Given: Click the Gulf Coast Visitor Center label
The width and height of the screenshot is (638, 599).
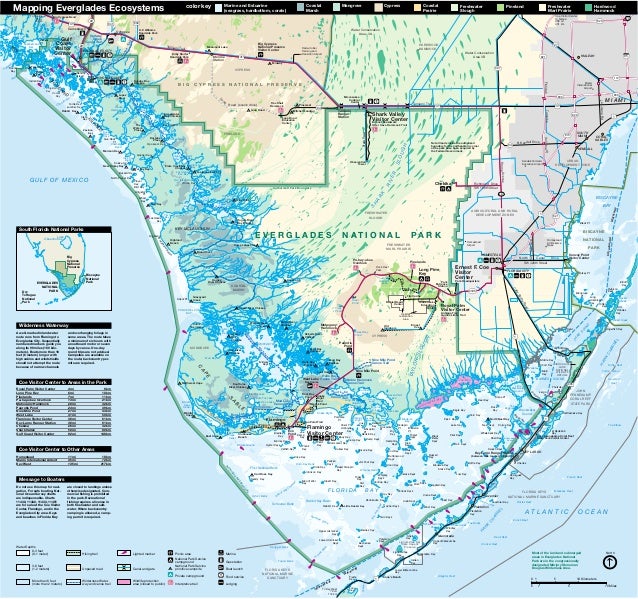Looking at the screenshot, I should (63, 46).
